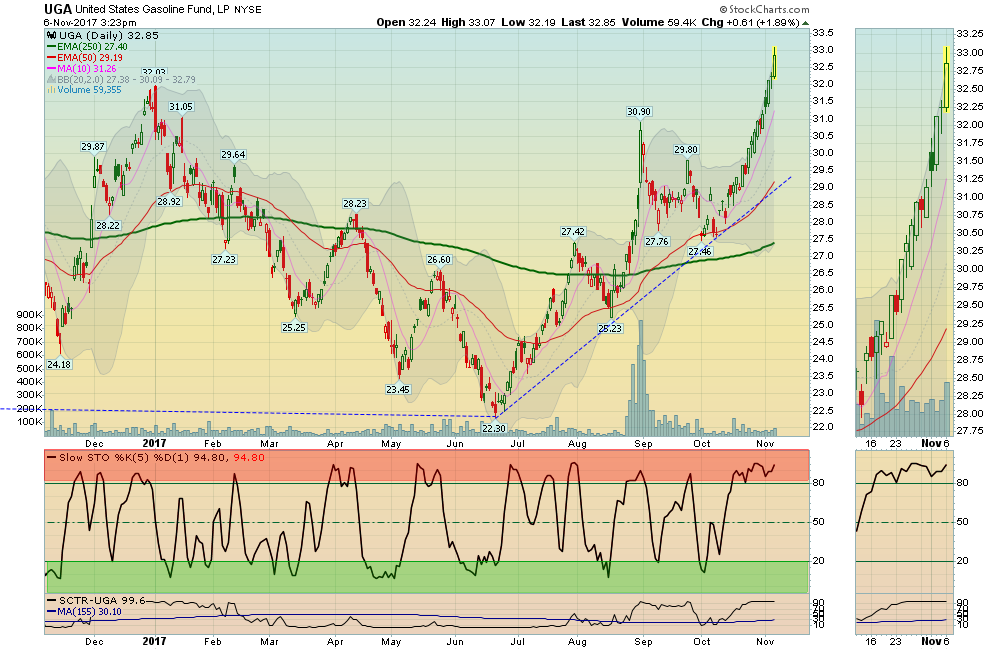Click the United States Gasoline Fund, LP name
This screenshot has width=1000, height=650.
(x=152, y=10)
